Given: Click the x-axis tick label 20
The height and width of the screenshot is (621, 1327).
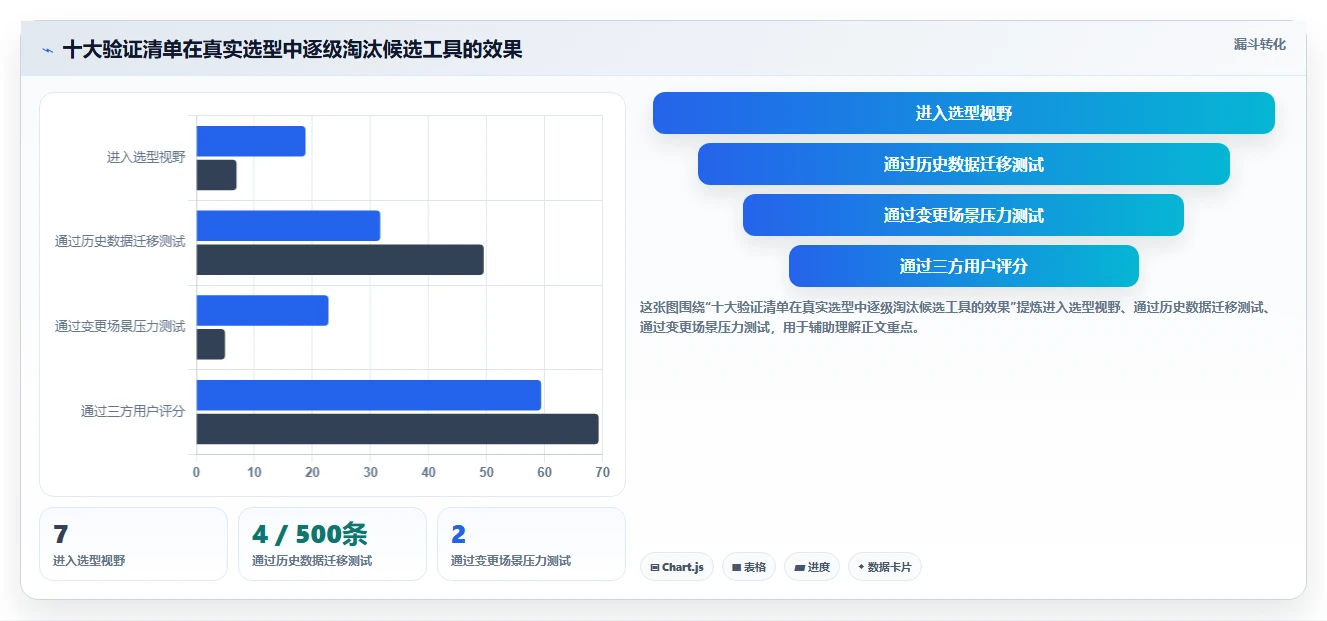Looking at the screenshot, I should coord(312,472).
